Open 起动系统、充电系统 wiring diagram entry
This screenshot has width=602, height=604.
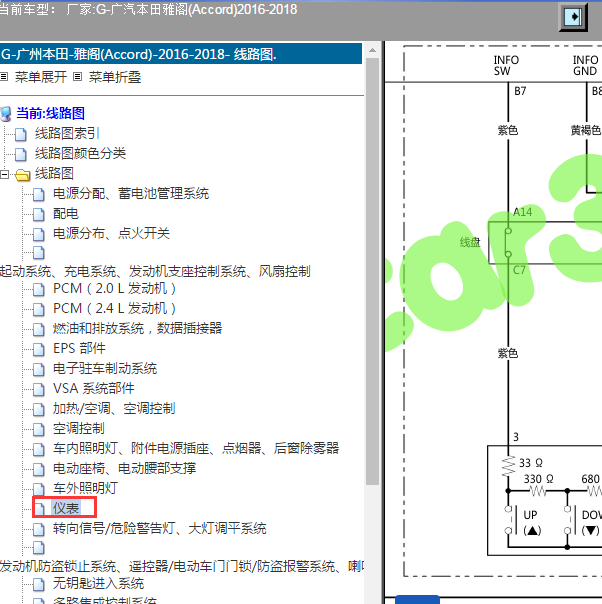(155, 271)
